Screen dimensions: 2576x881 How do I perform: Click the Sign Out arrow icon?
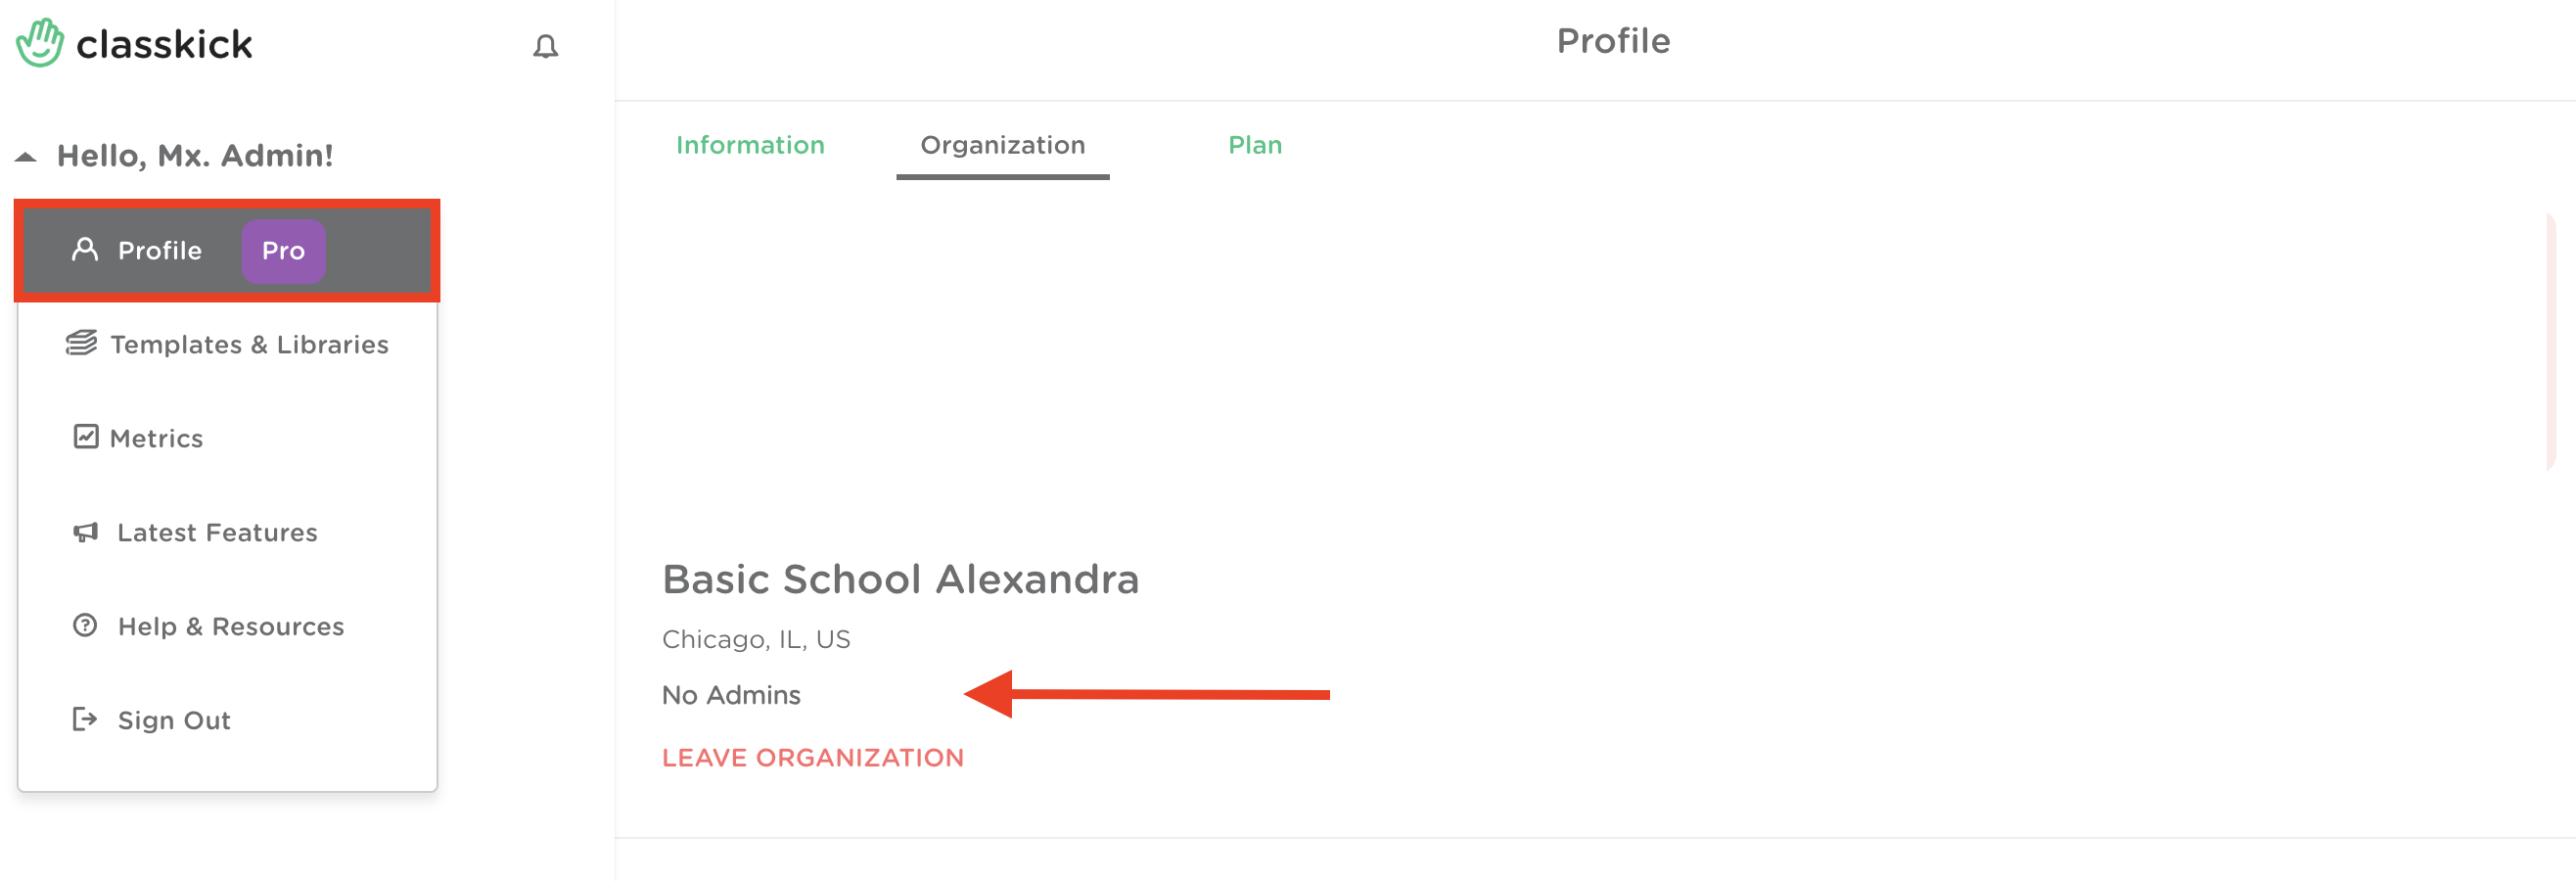[x=85, y=719]
